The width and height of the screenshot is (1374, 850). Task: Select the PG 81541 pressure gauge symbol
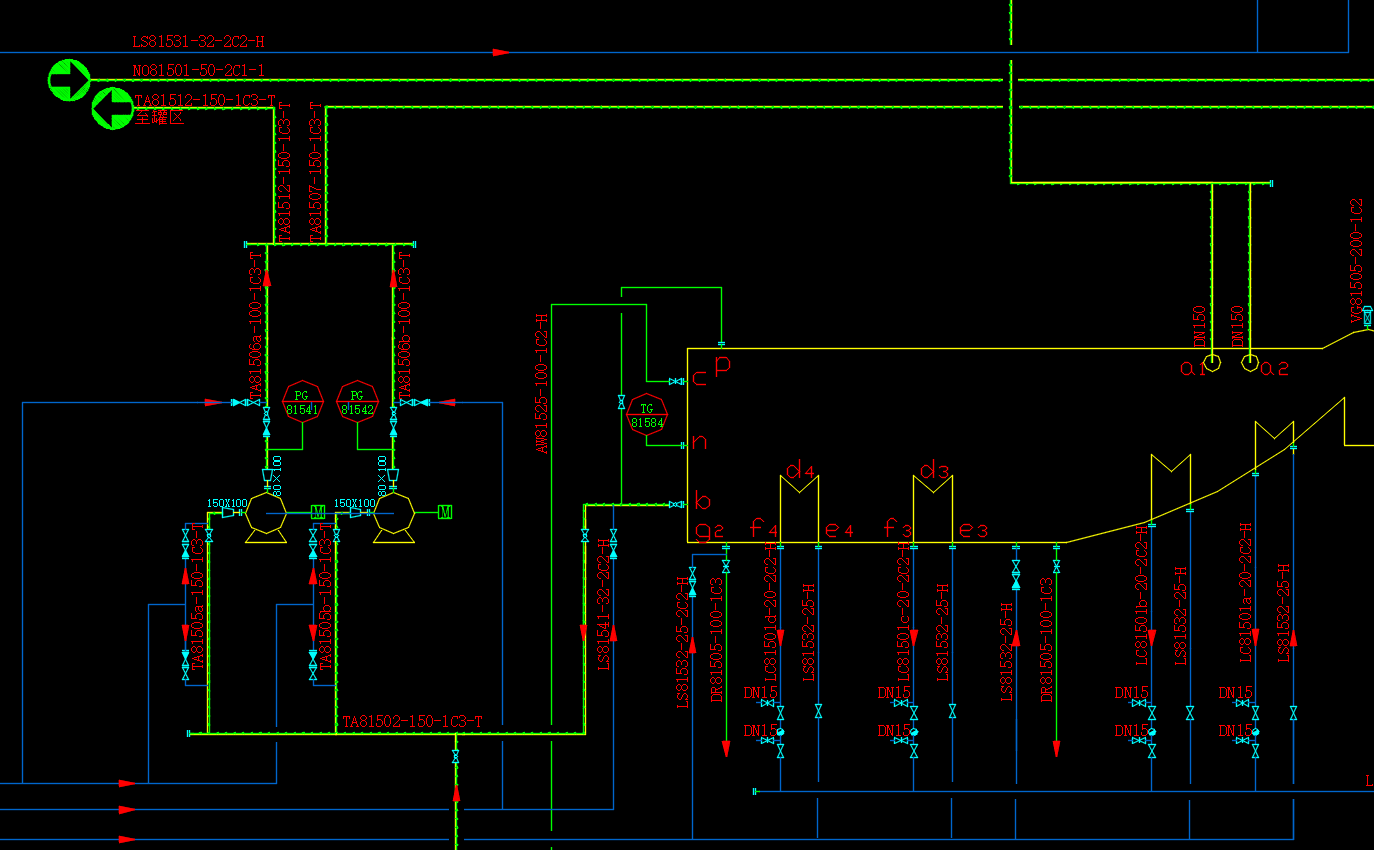click(301, 402)
